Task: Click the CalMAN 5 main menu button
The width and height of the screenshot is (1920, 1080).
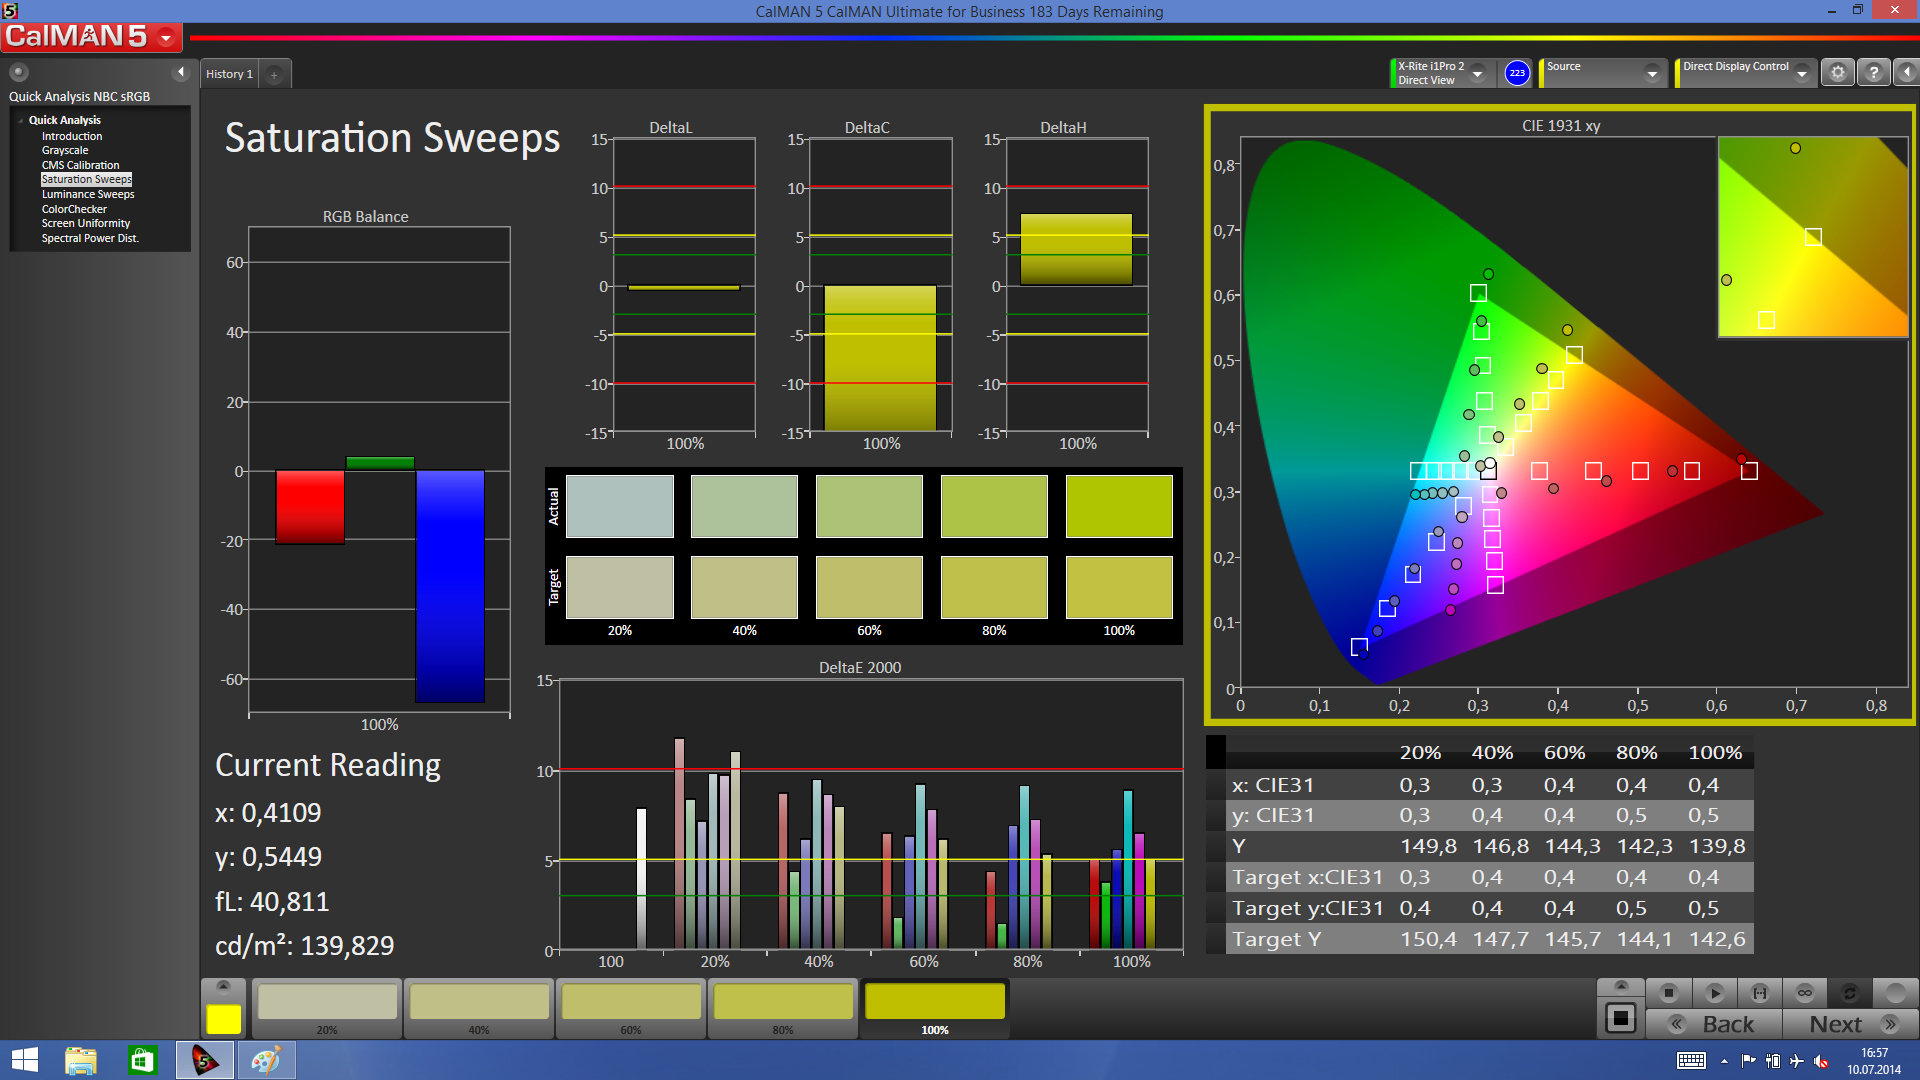Action: pyautogui.click(x=92, y=37)
